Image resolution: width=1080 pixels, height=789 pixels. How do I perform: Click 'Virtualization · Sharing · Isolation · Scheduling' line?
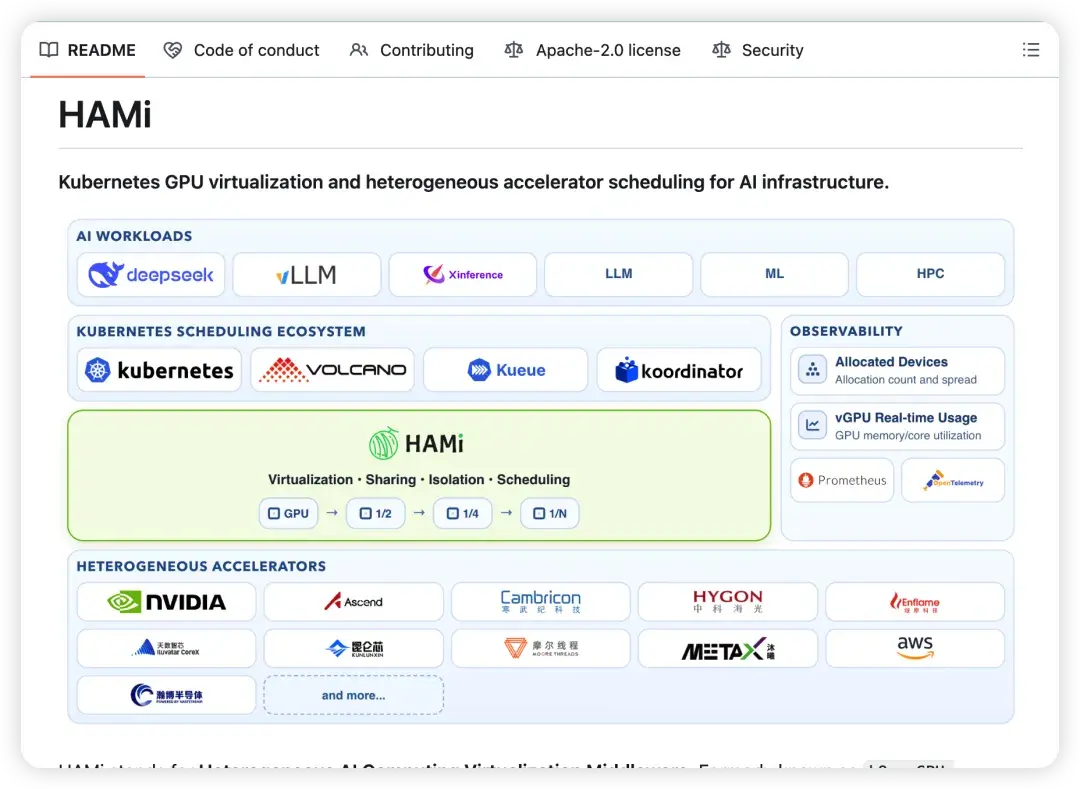click(419, 480)
